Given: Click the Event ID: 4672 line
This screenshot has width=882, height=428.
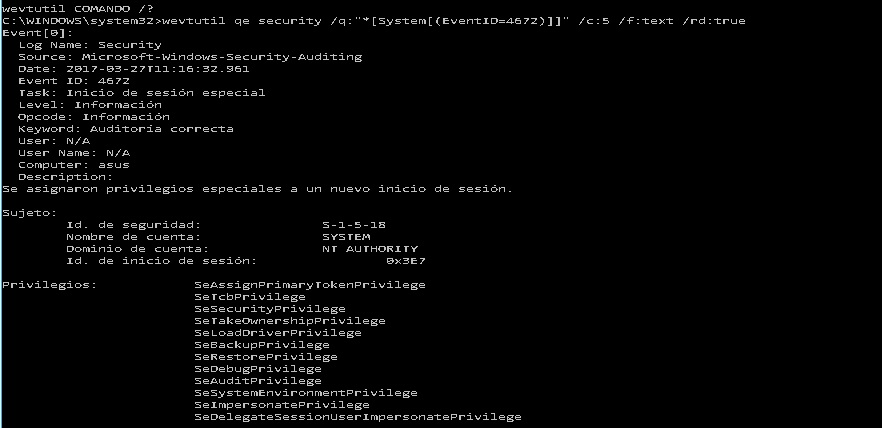Looking at the screenshot, I should pos(62,81).
